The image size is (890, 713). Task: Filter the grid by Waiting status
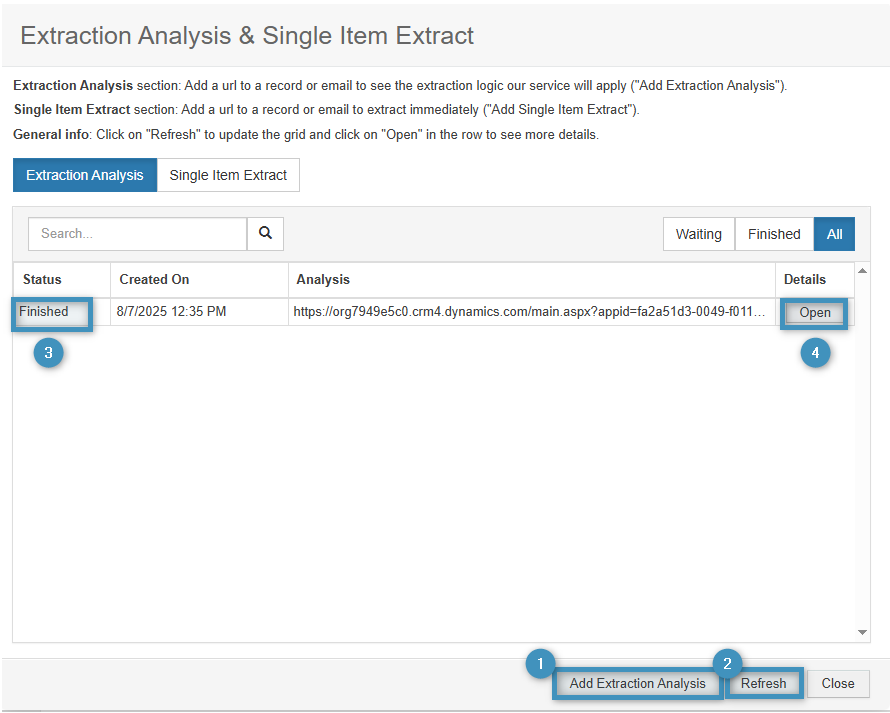[698, 234]
